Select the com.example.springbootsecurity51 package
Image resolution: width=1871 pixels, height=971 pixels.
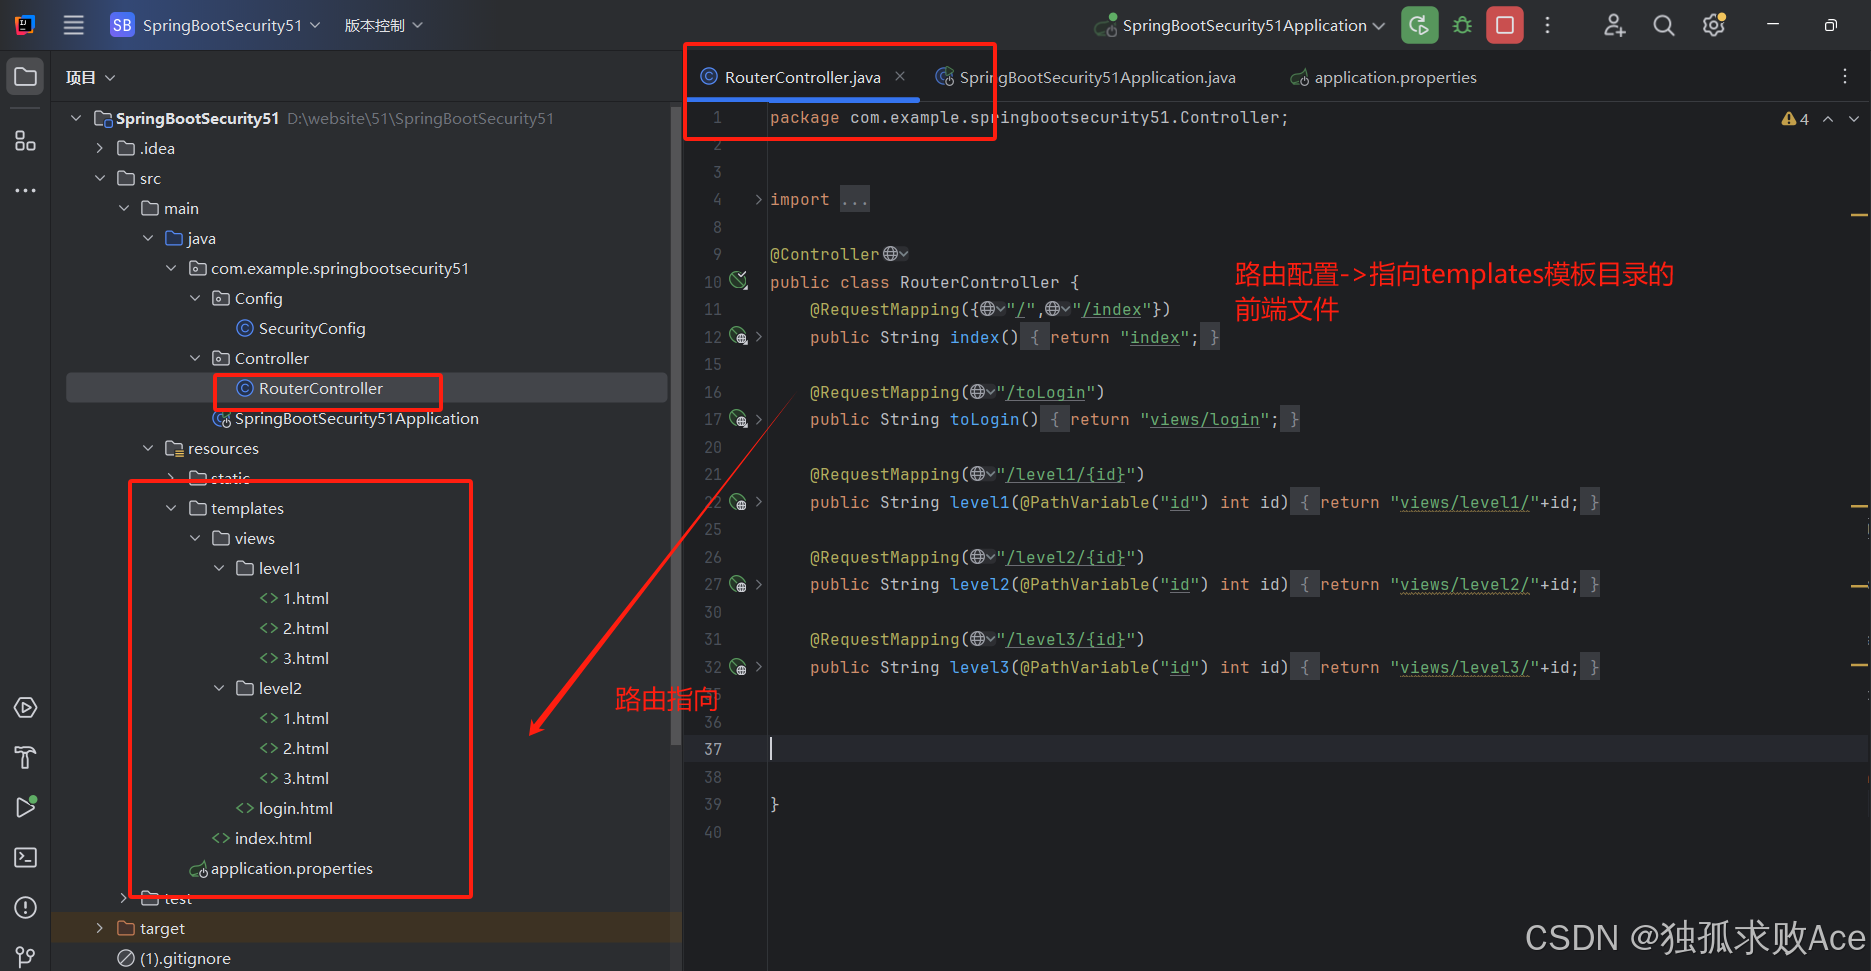pyautogui.click(x=329, y=268)
